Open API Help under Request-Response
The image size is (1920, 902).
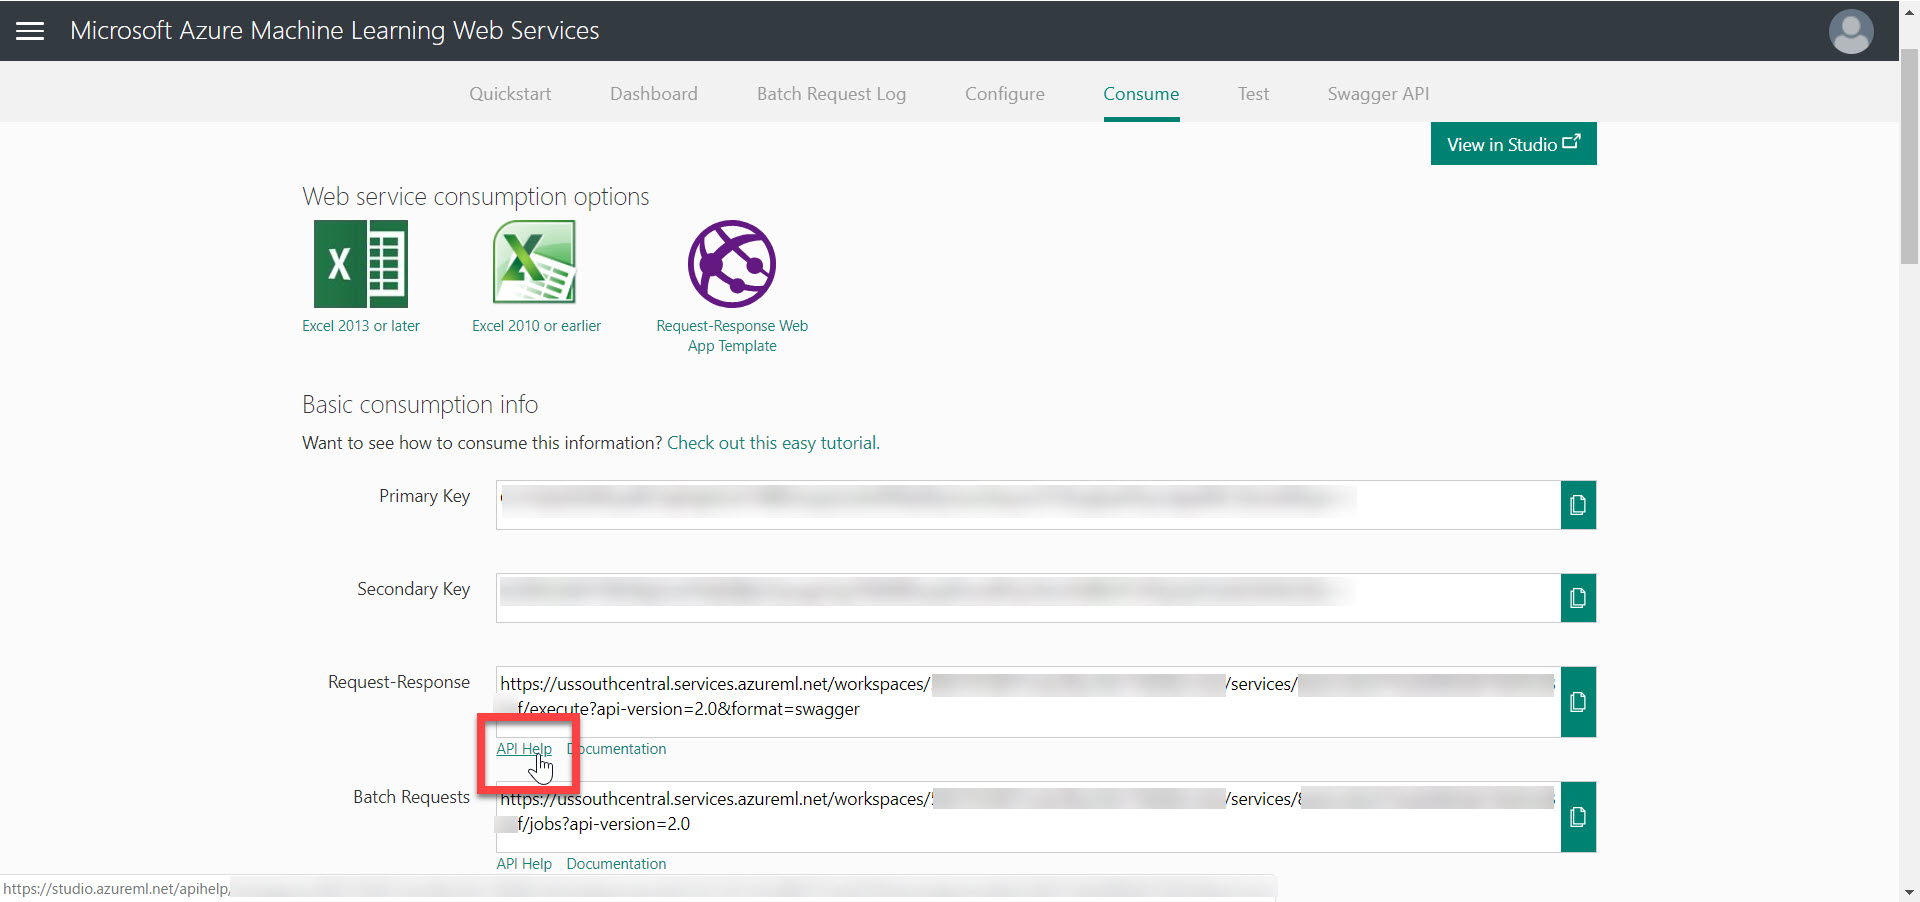click(x=524, y=749)
